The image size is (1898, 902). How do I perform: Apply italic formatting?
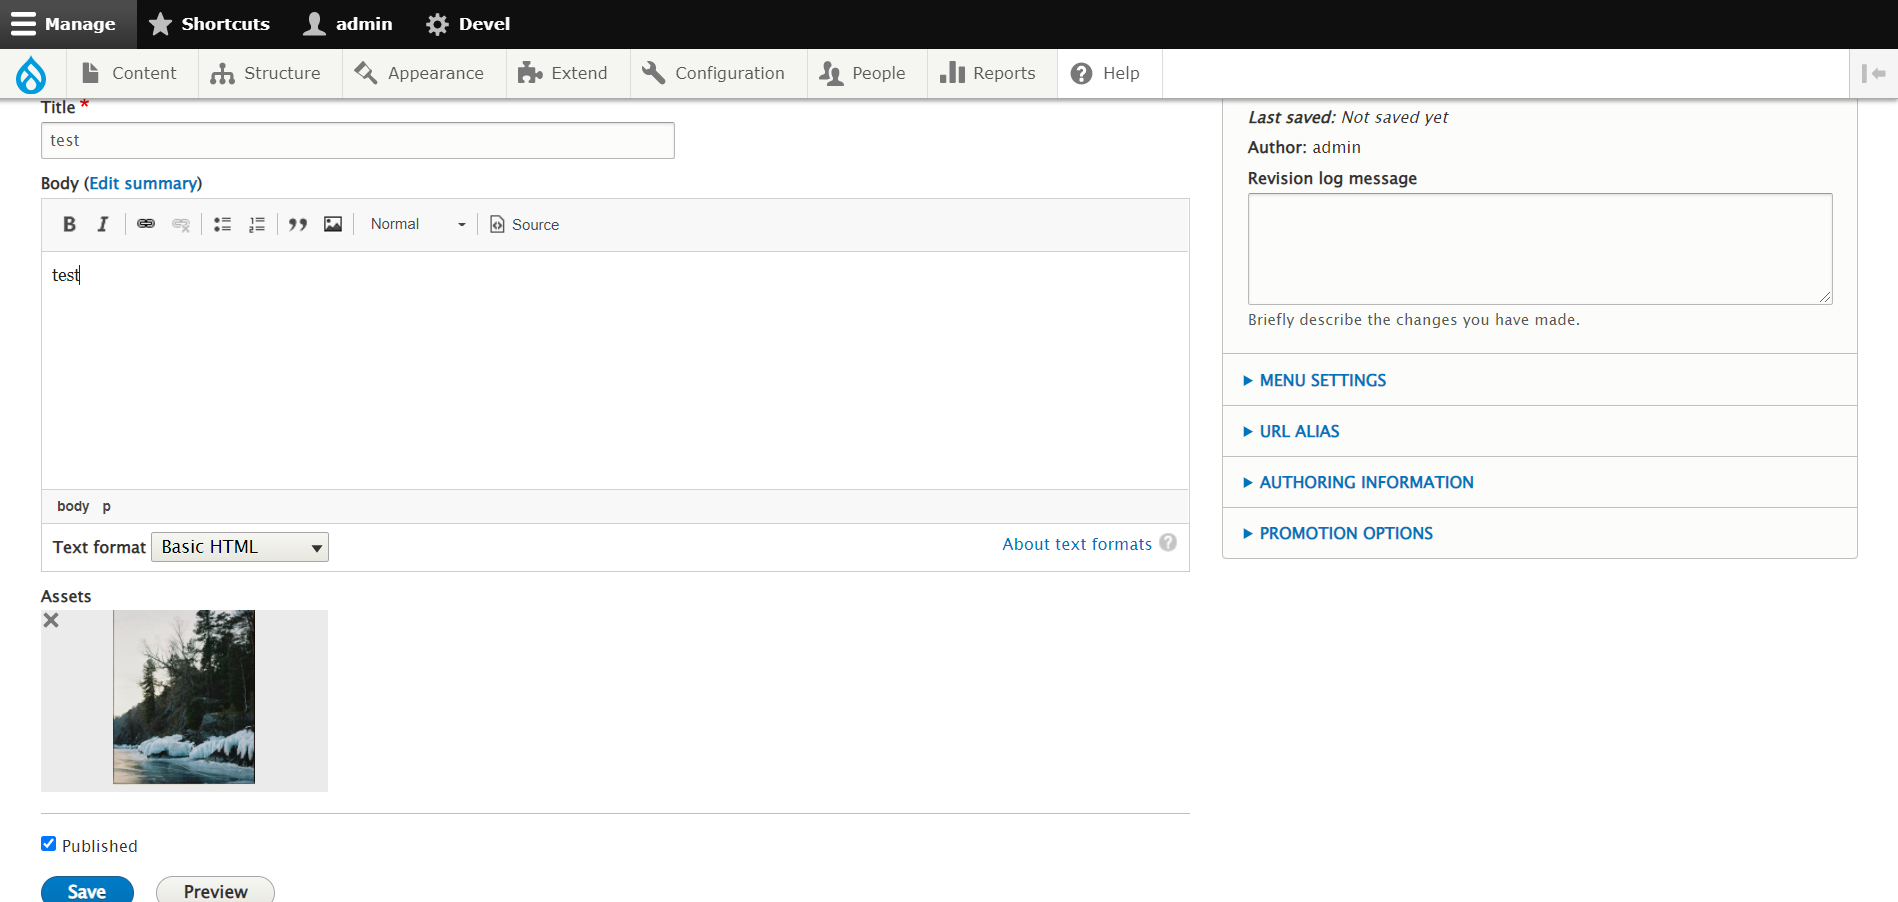click(102, 224)
